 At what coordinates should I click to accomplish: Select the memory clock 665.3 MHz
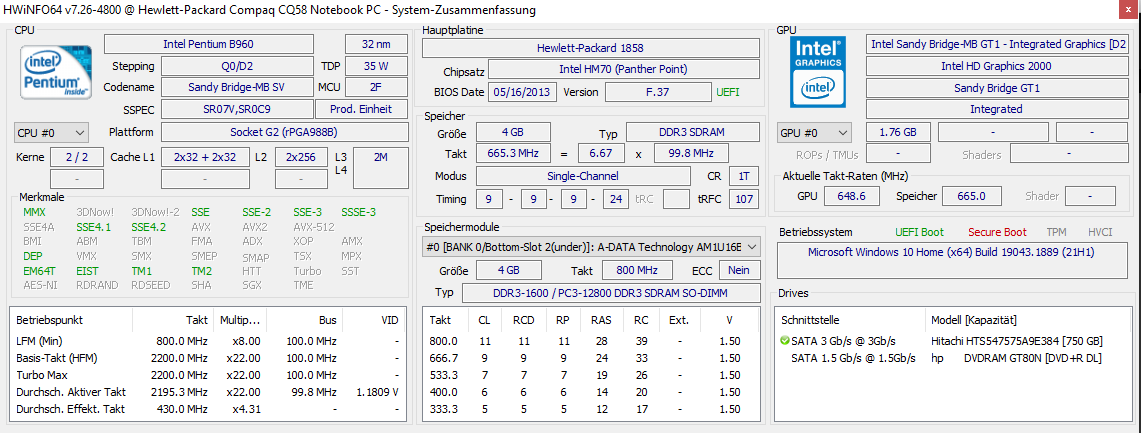[x=514, y=154]
